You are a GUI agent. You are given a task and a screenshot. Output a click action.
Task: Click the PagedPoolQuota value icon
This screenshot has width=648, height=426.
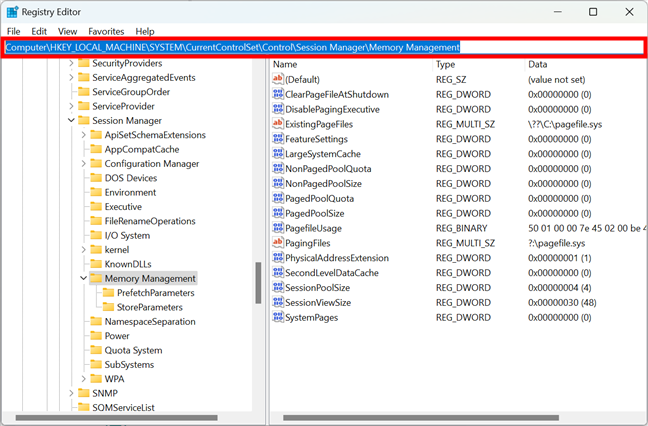[278, 198]
